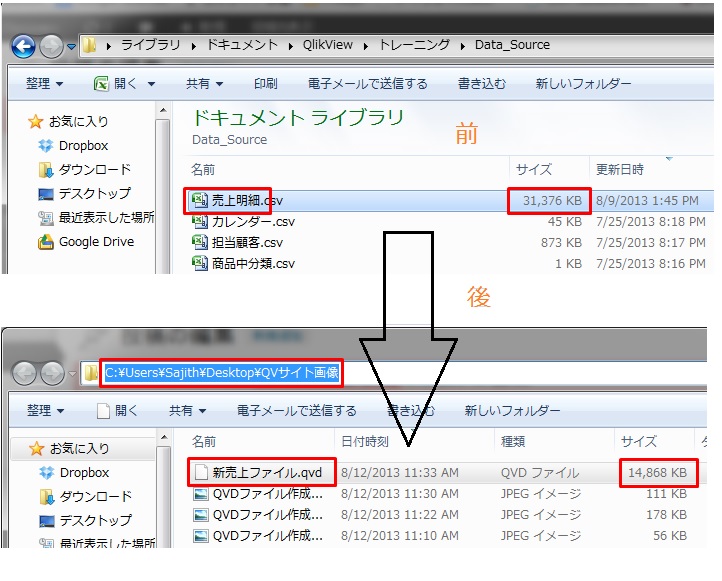
Task: Click 新しいフォルダー in bottom toolbar
Action: point(512,410)
